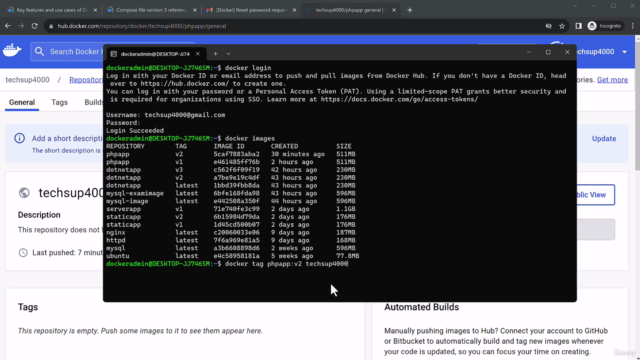Click the serverapp repository row in terminal

coord(231,209)
